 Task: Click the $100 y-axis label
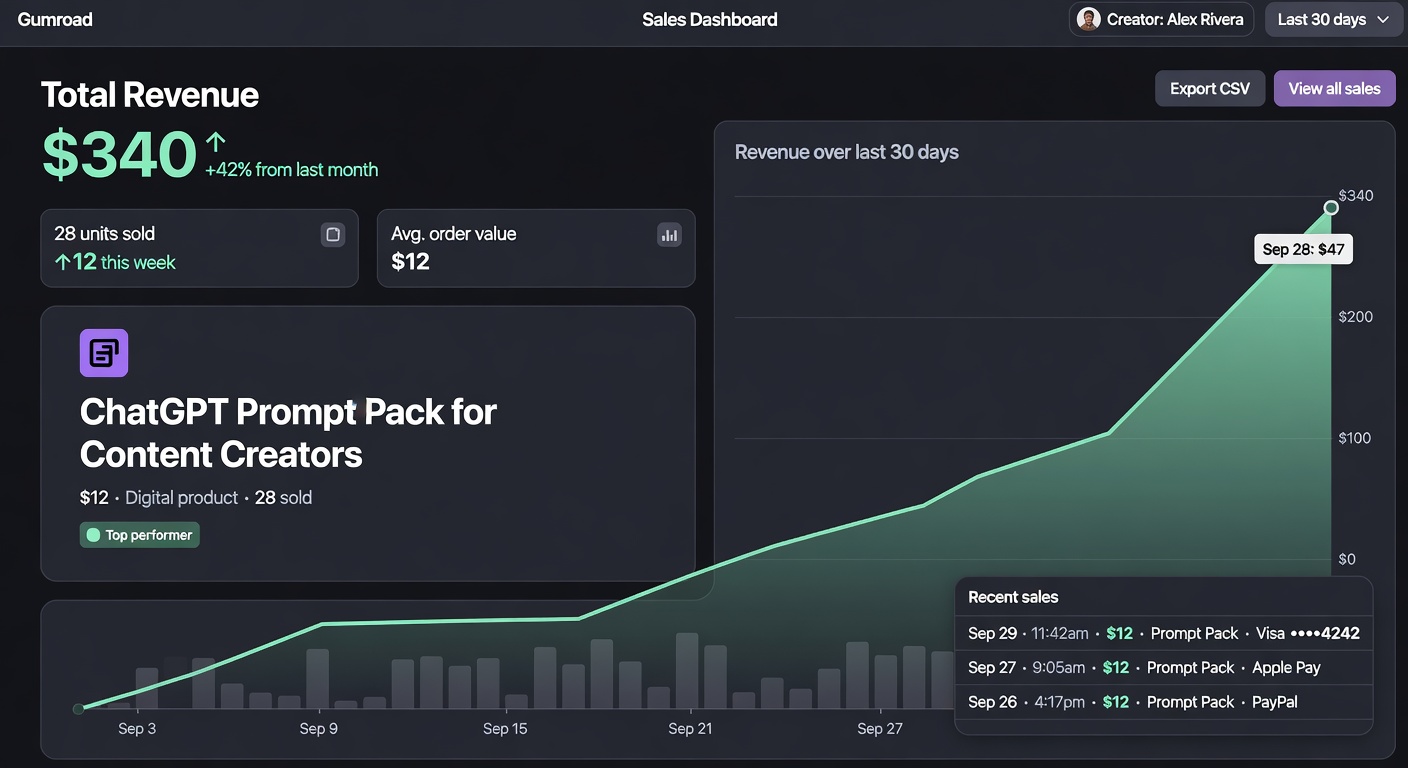coord(1355,438)
